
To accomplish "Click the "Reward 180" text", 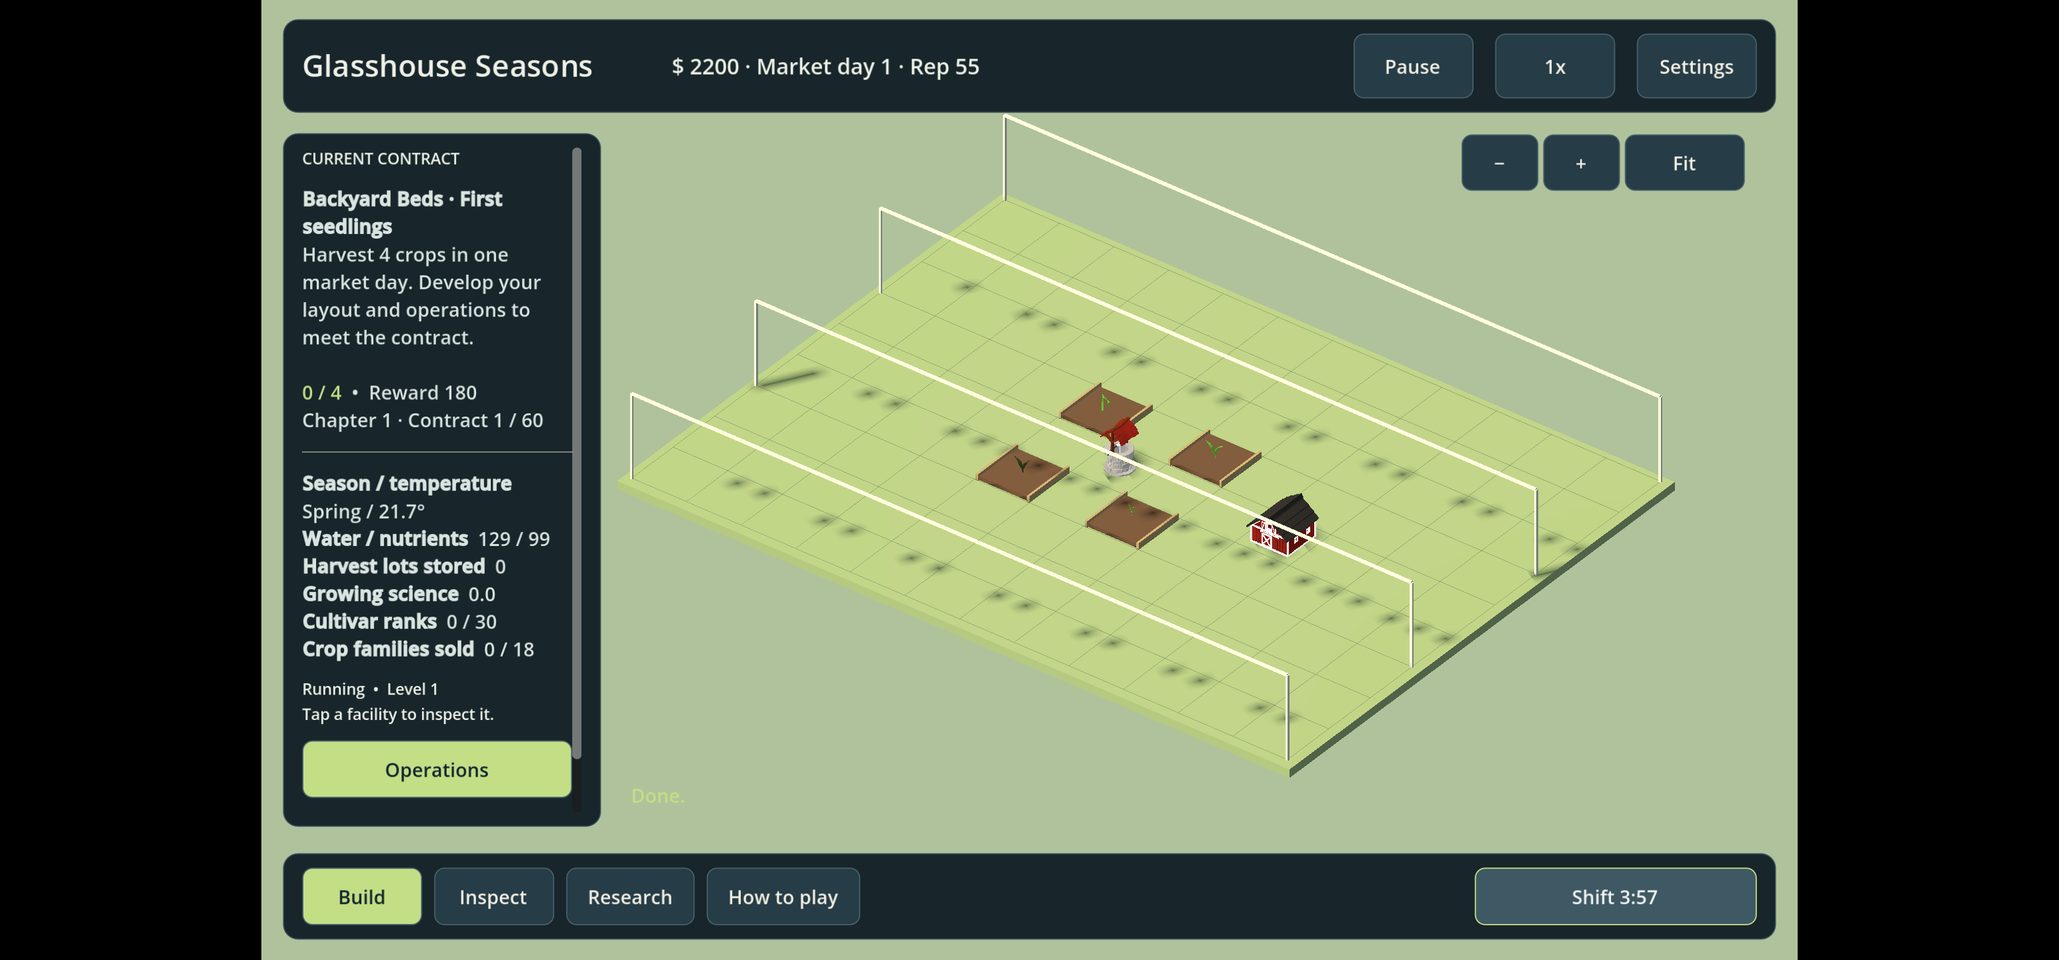I will pyautogui.click(x=423, y=392).
